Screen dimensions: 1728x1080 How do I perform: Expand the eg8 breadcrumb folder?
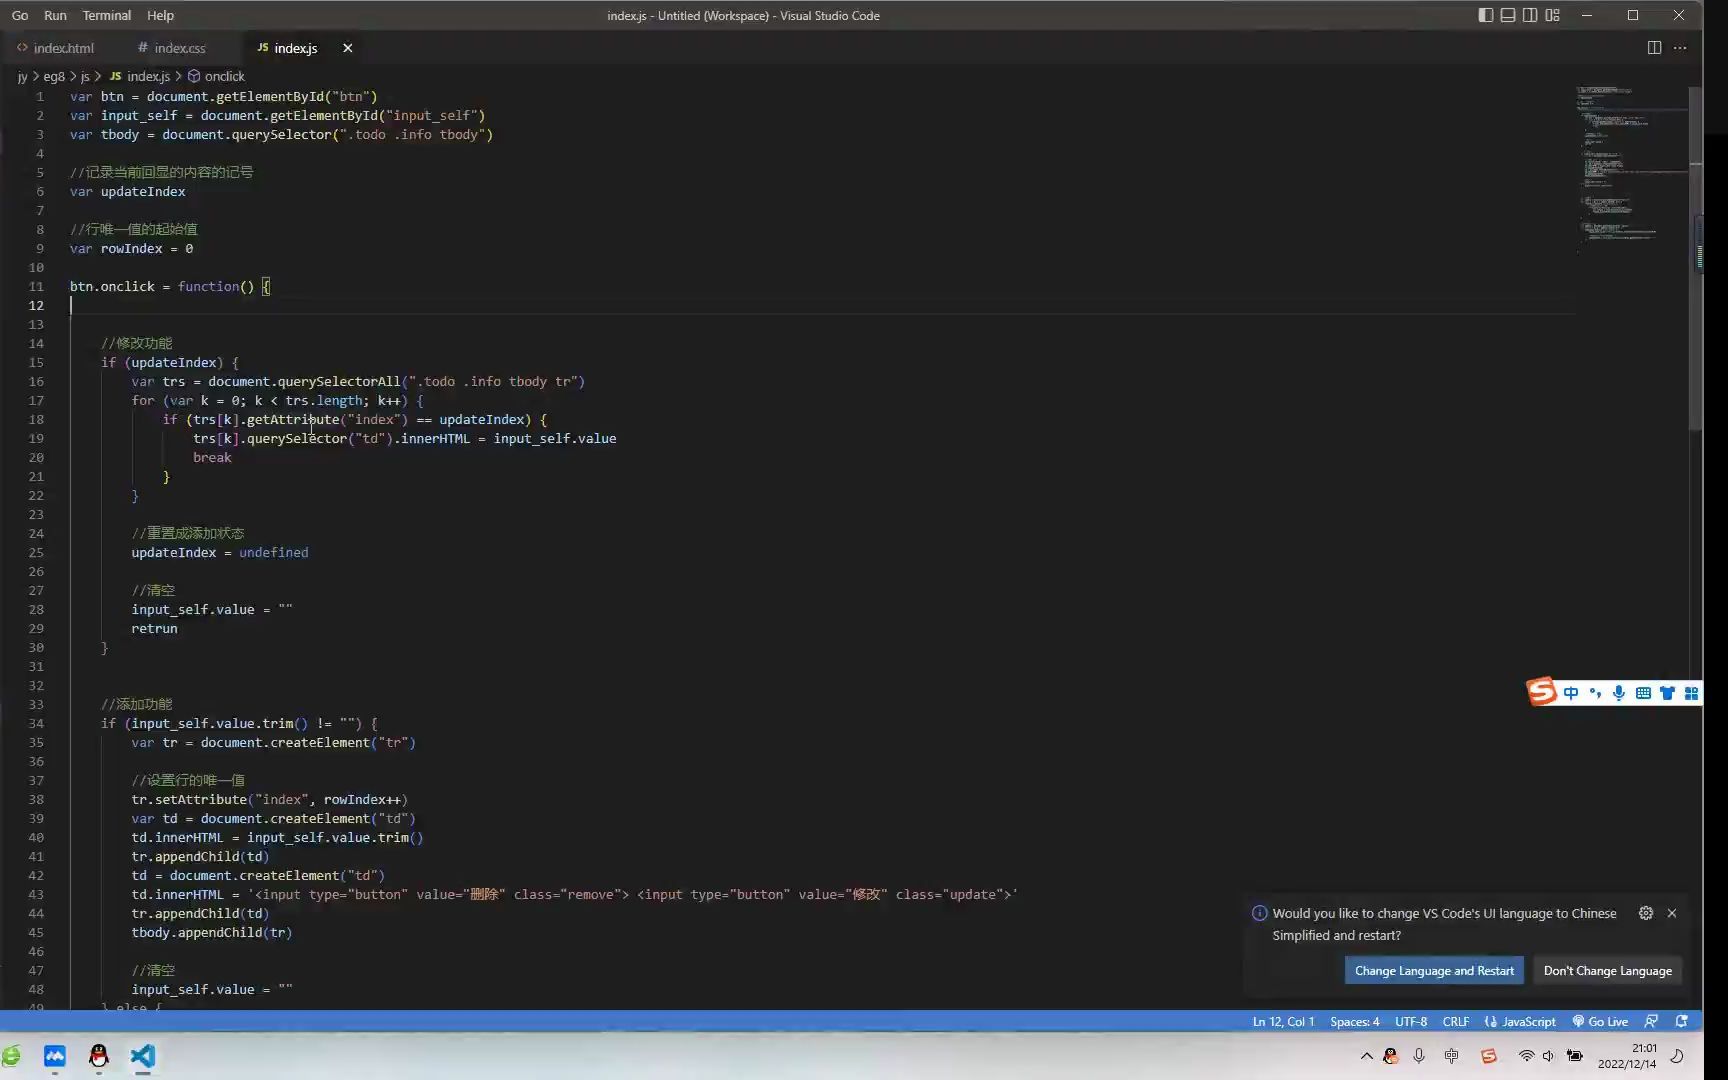tap(54, 76)
